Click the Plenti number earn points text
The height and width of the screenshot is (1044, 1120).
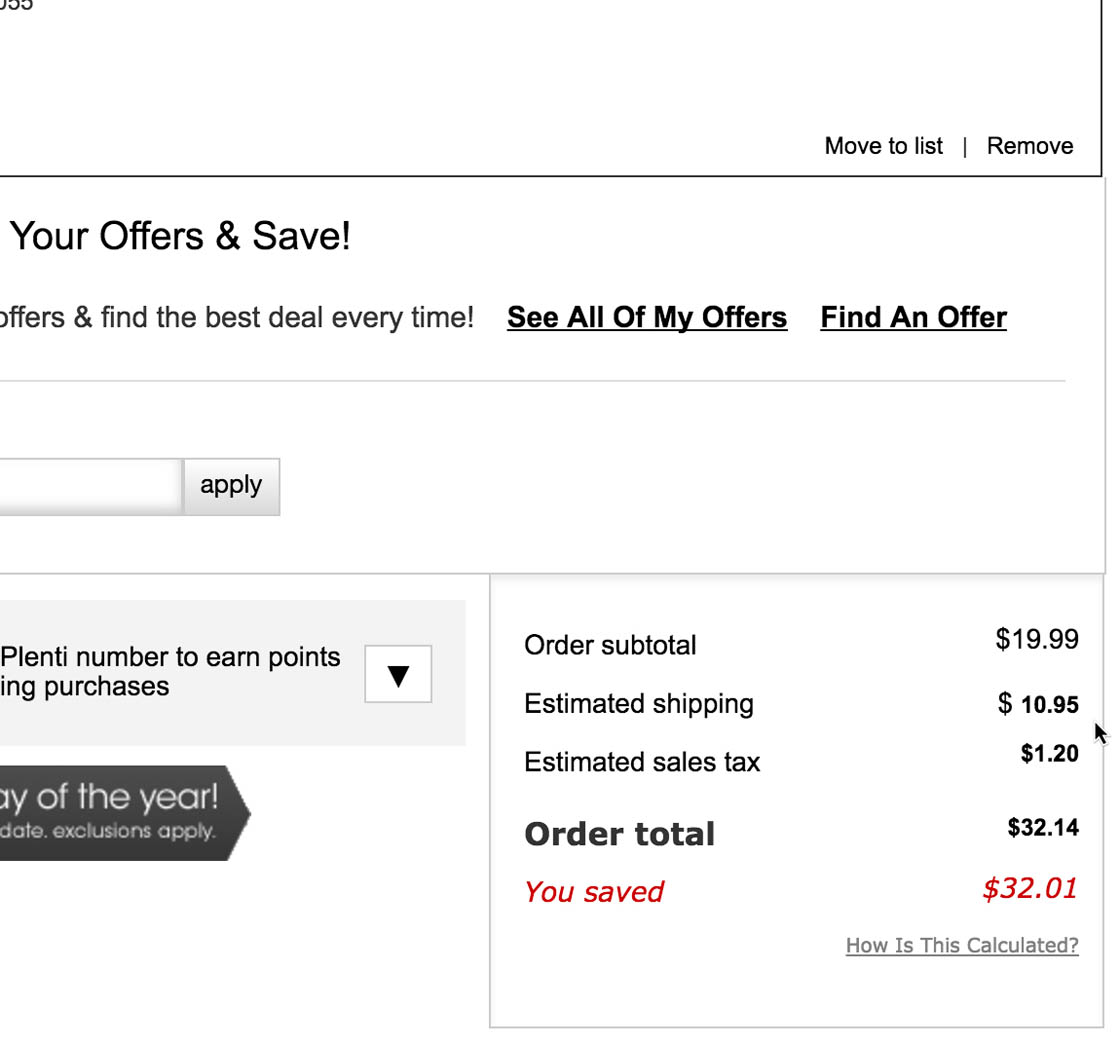[x=170, y=672]
